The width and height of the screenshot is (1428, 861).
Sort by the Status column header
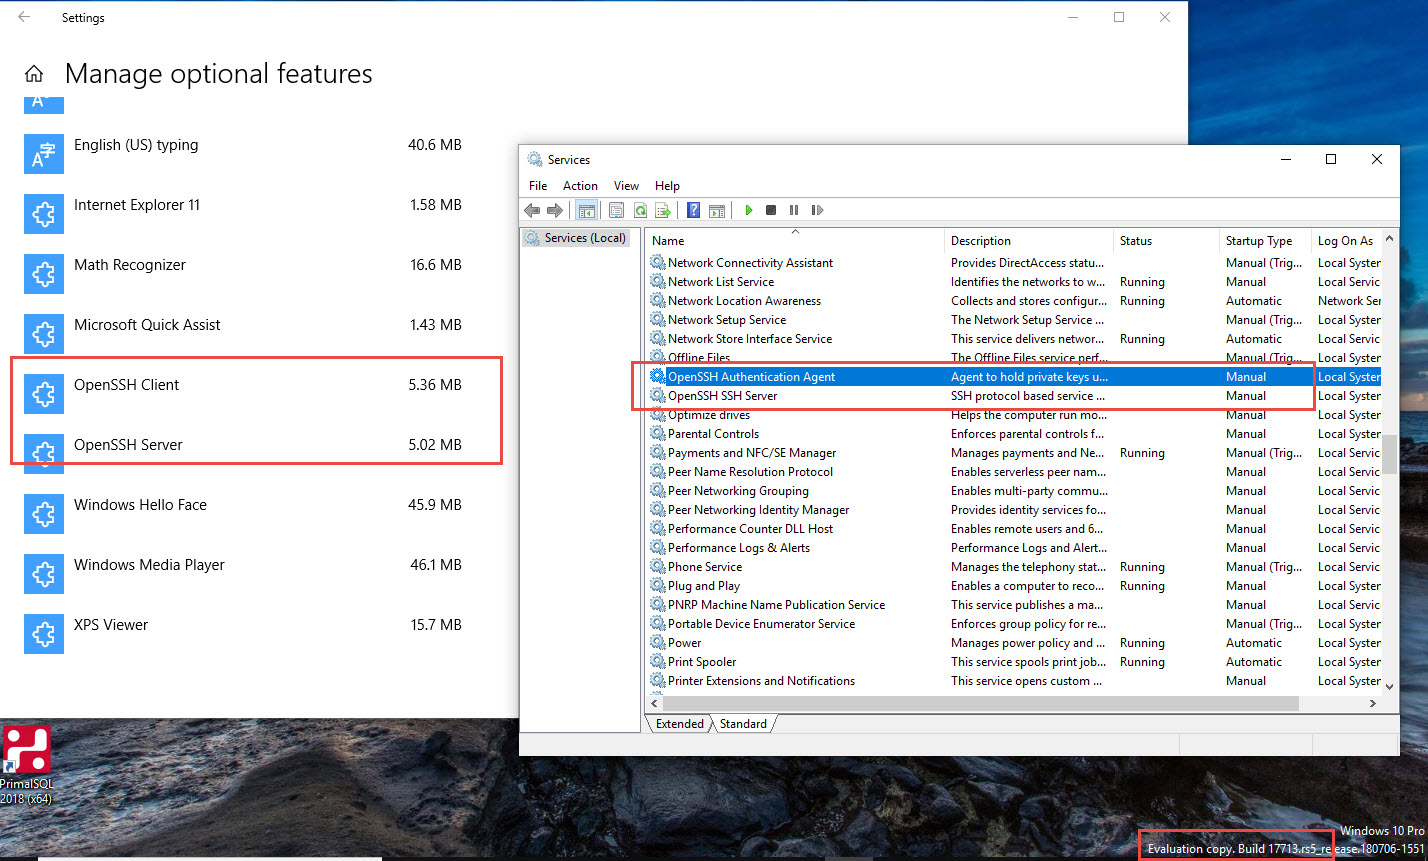[1166, 241]
